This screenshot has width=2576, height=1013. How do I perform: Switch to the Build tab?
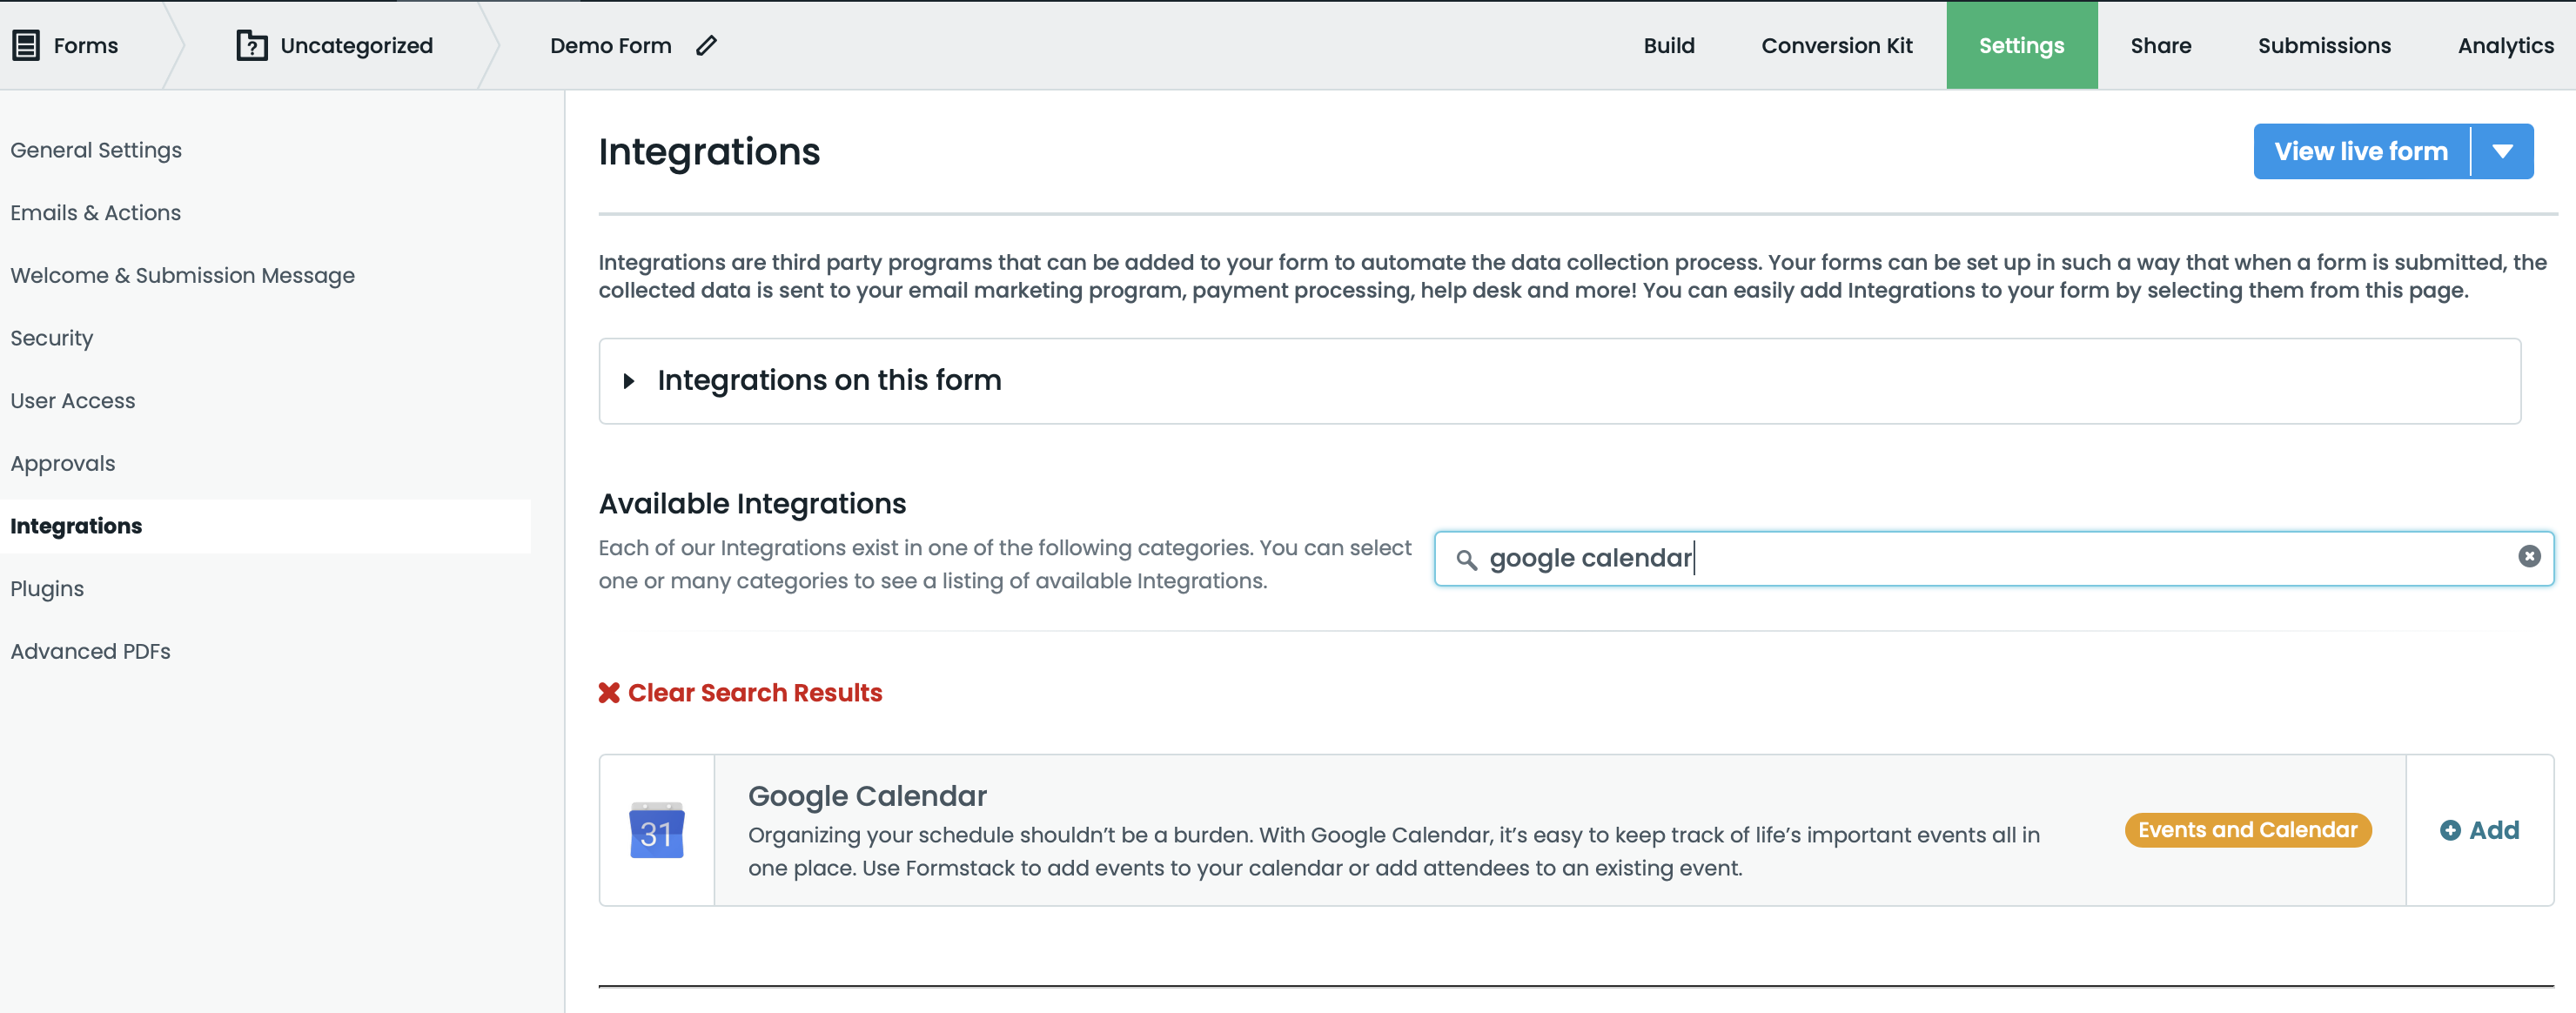[1668, 46]
